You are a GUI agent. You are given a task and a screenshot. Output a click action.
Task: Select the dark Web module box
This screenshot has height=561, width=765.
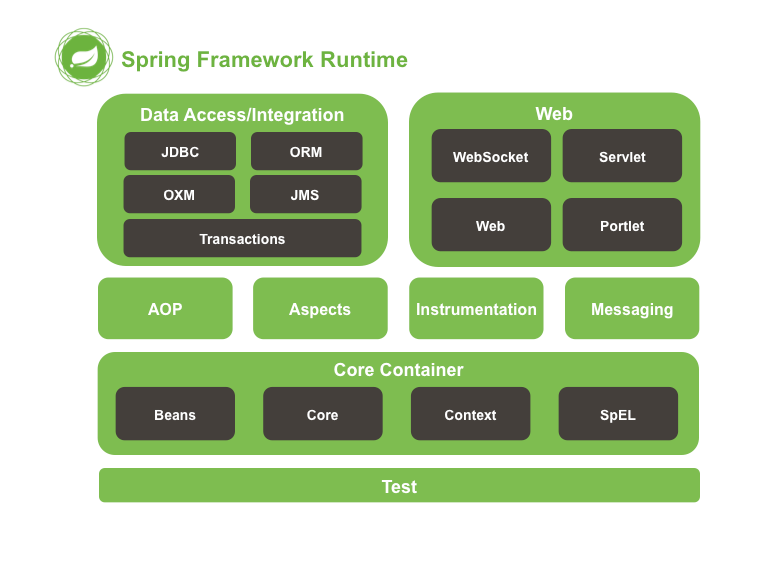coord(491,224)
